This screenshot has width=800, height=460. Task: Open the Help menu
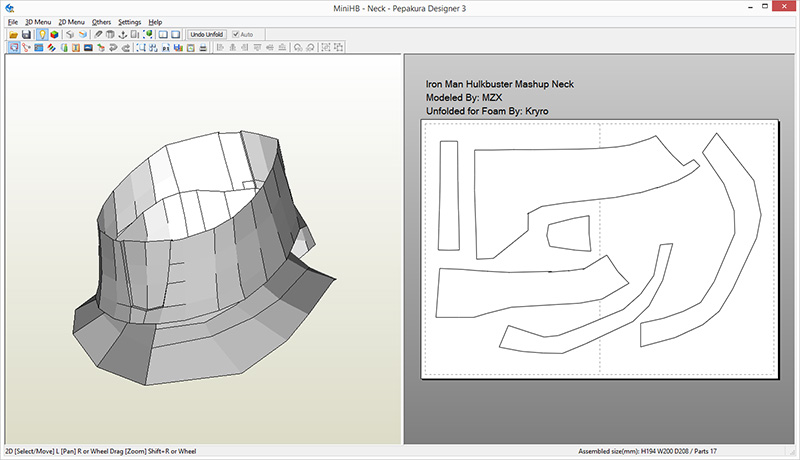coord(155,22)
